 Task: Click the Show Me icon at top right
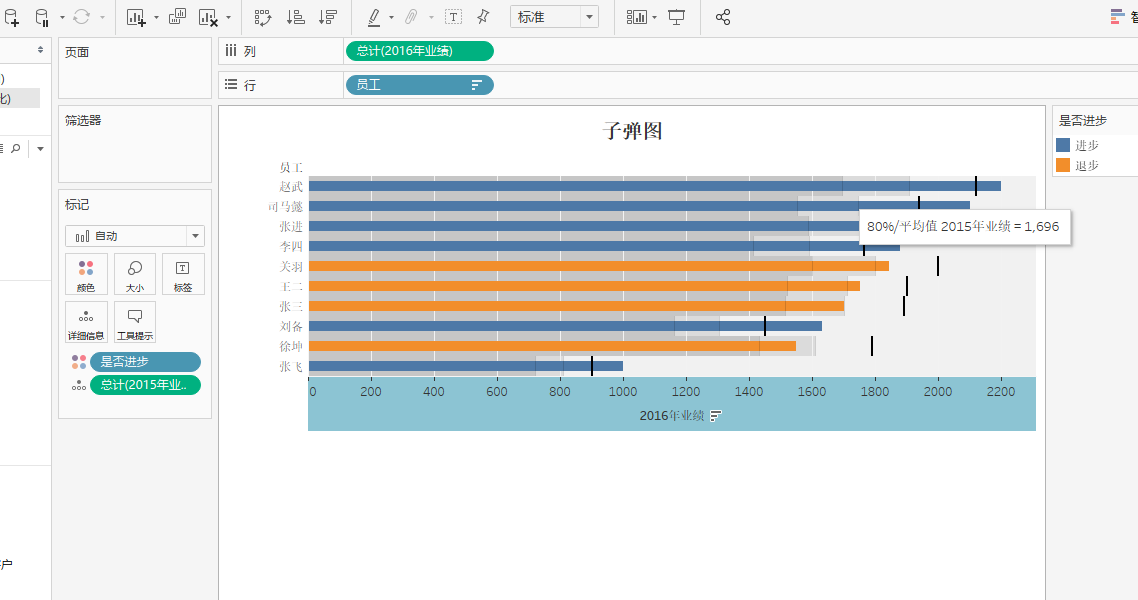click(x=1118, y=17)
